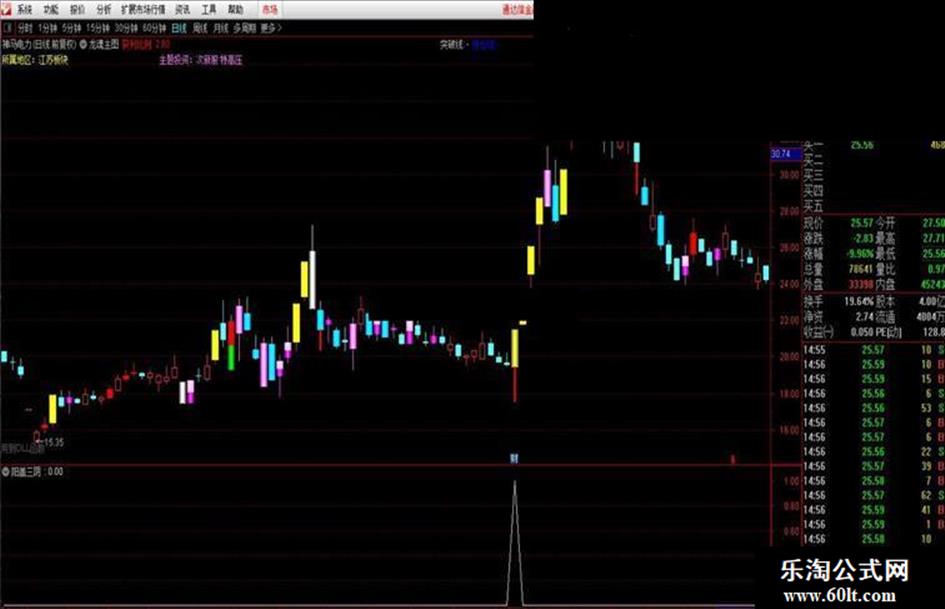Click the 净资 2.74 value
Screen dimensions: 945x609
tap(864, 317)
